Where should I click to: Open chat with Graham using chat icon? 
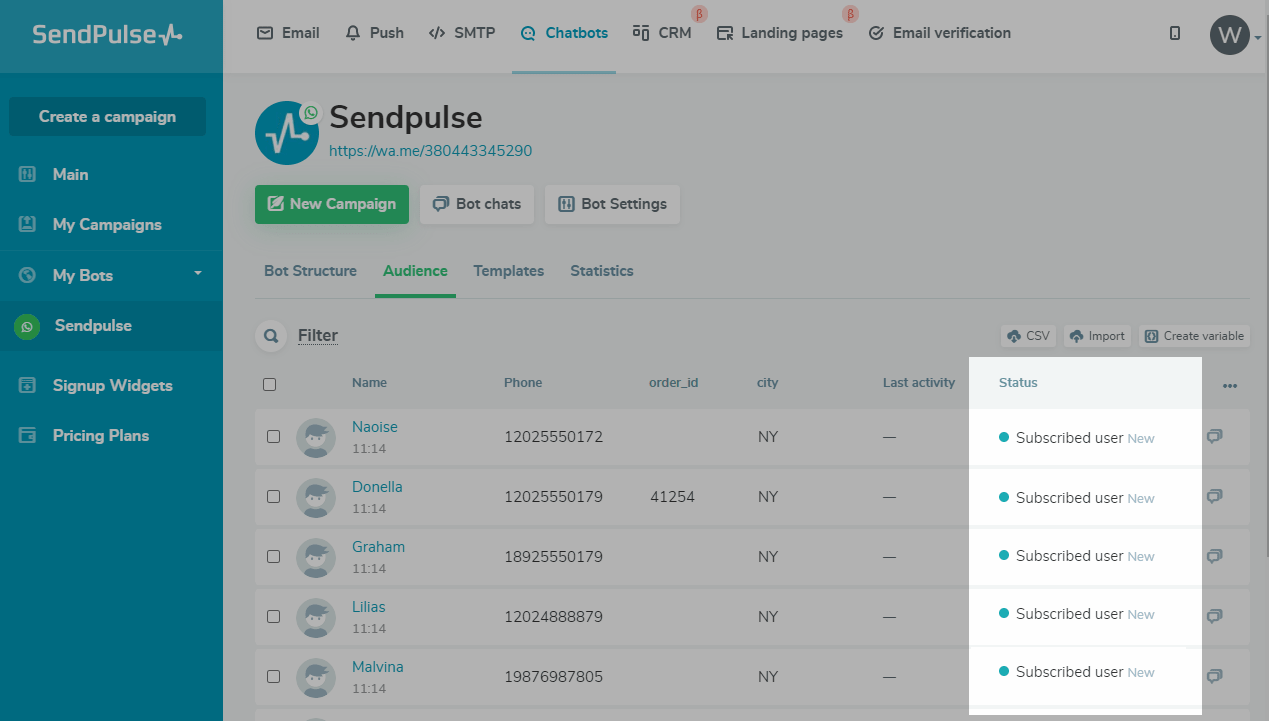[1214, 556]
